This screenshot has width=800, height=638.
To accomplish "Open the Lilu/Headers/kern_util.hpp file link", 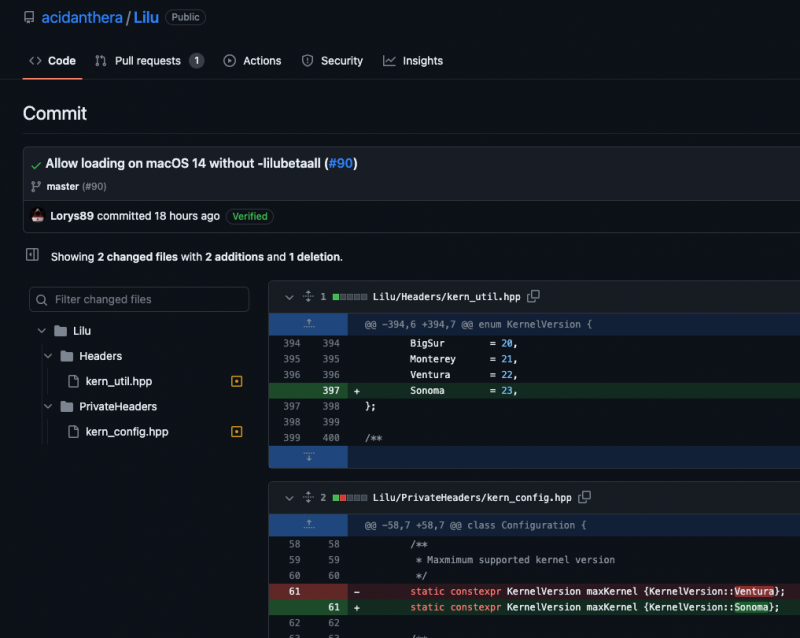I will (446, 297).
